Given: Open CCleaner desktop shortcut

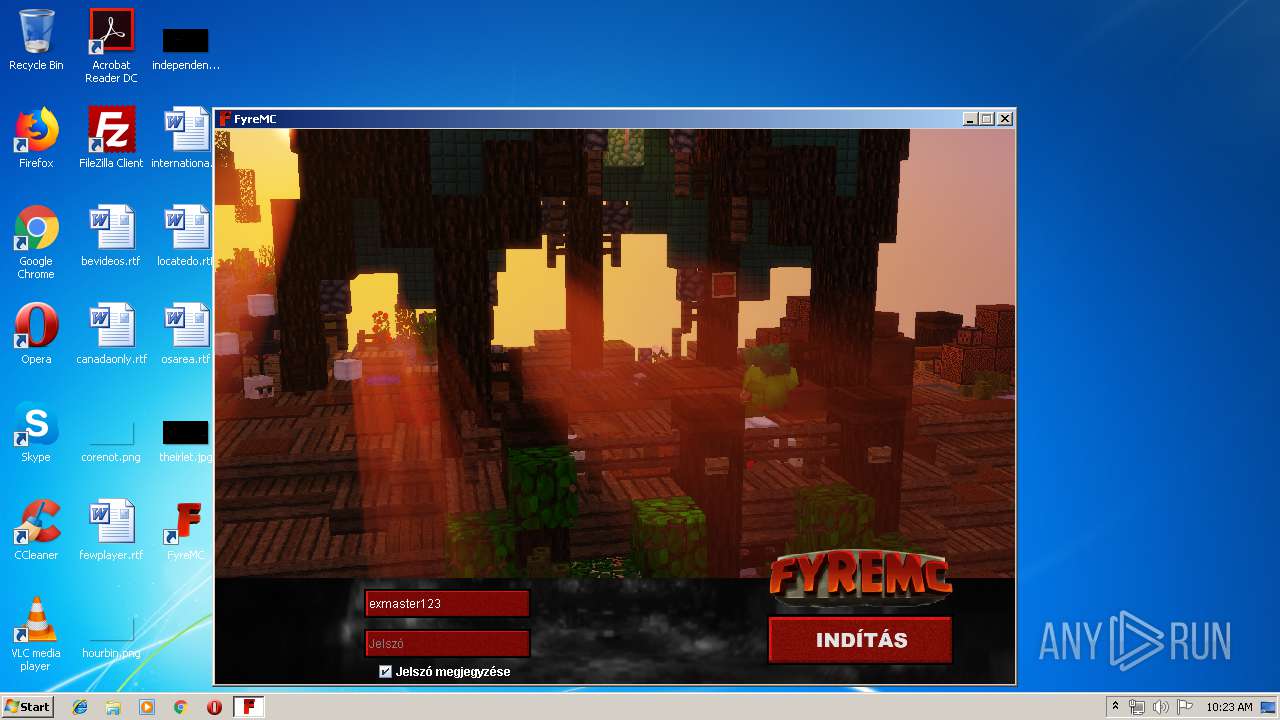Looking at the screenshot, I should (x=36, y=530).
